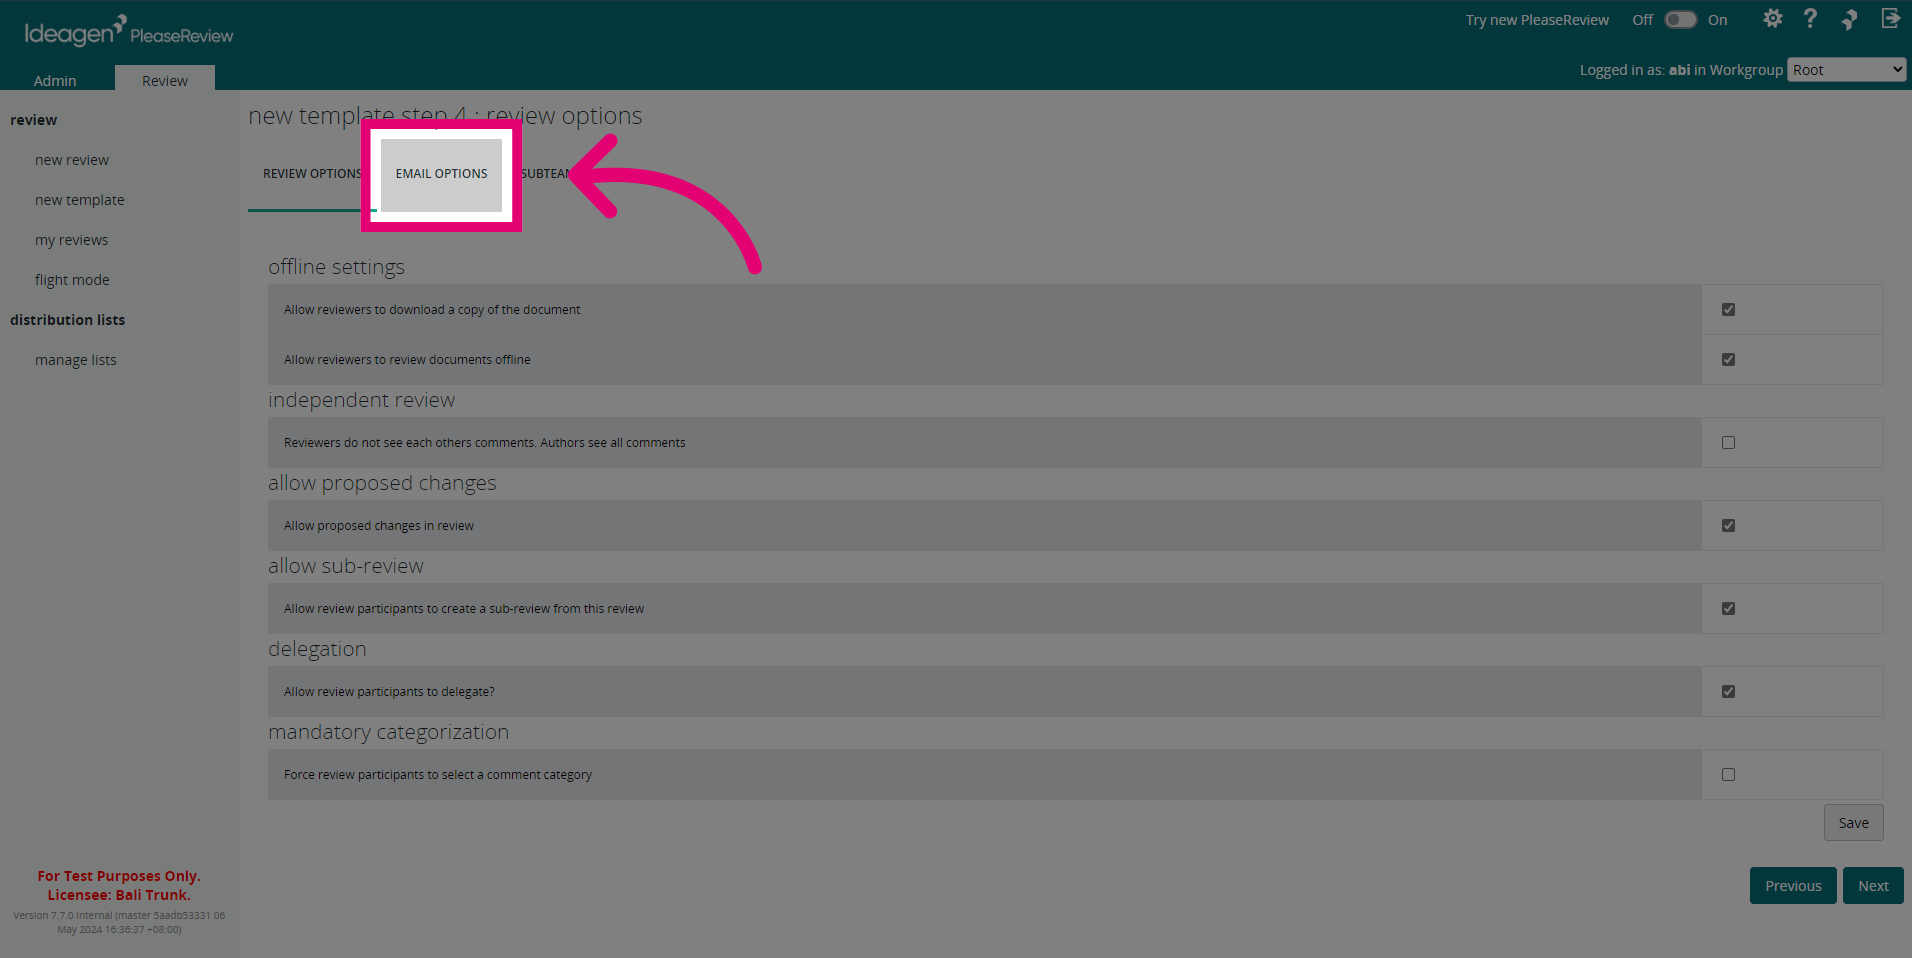Switch to the Review tab
Viewport: 1912px width, 958px height.
click(x=165, y=80)
